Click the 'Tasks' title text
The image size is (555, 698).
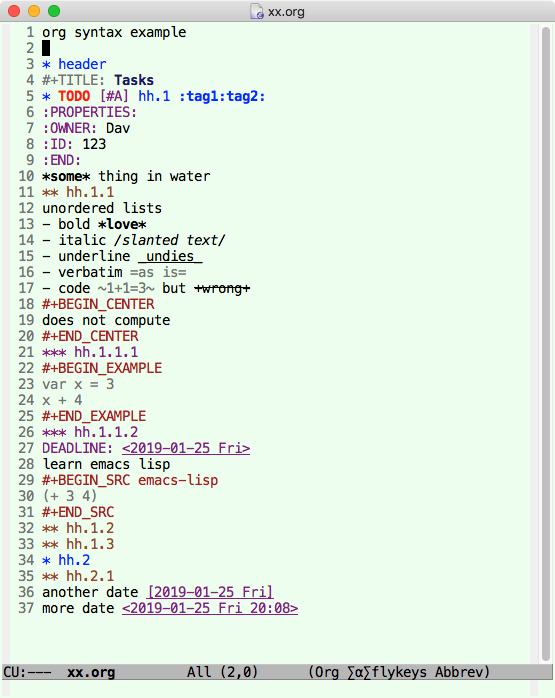click(134, 80)
